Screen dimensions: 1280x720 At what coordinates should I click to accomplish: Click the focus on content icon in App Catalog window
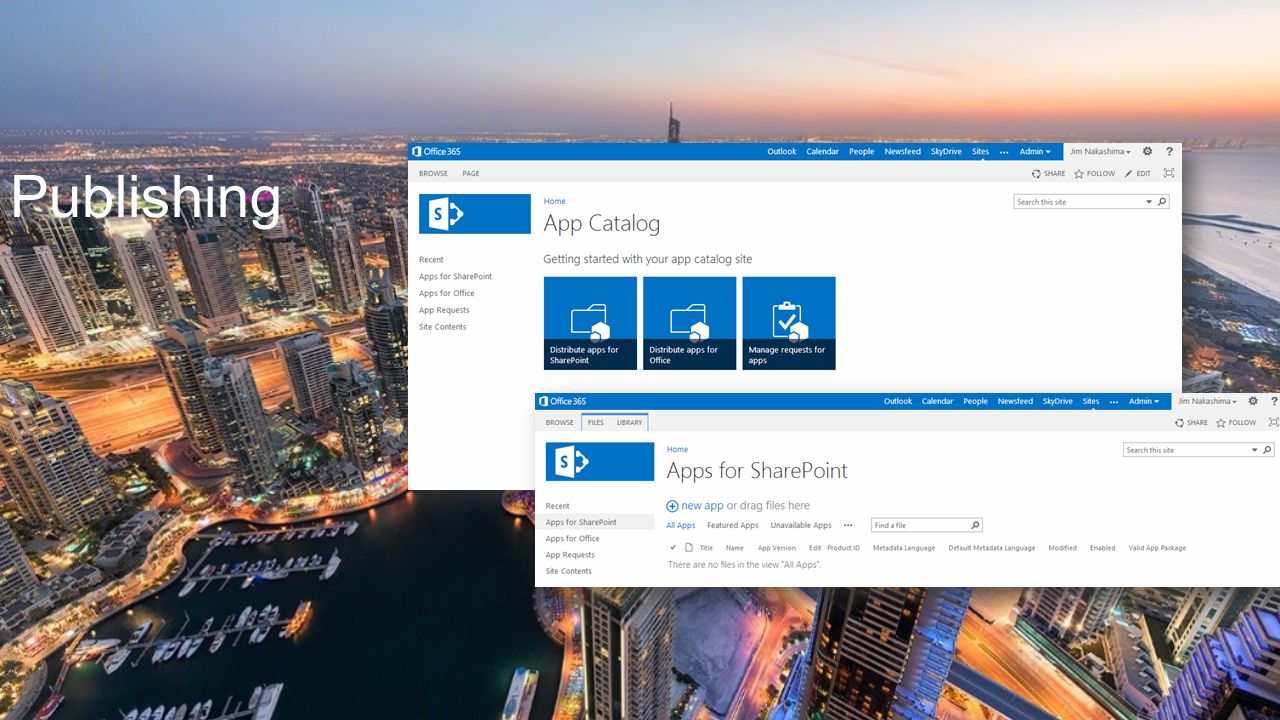coord(1168,174)
